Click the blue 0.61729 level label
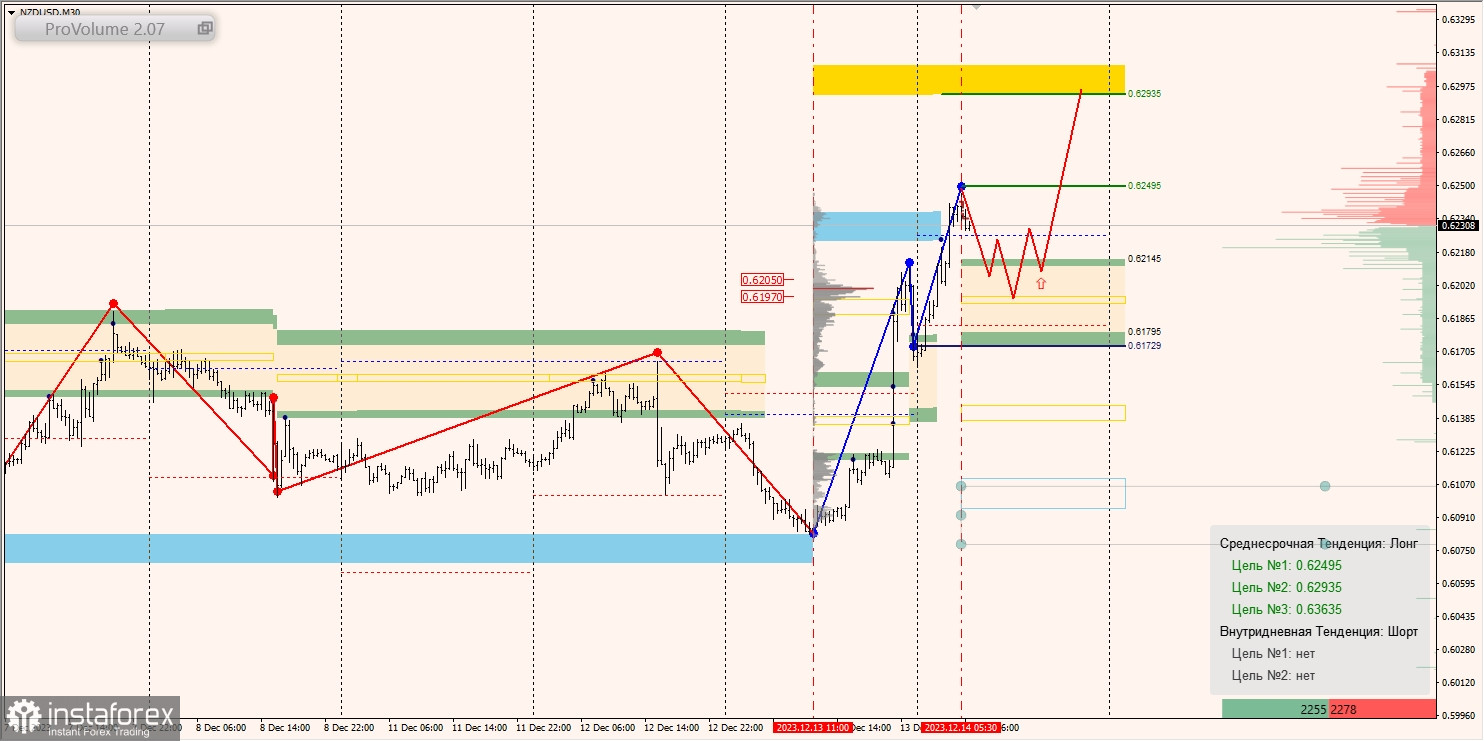Screen dimensions: 1484x741 click(x=1144, y=345)
